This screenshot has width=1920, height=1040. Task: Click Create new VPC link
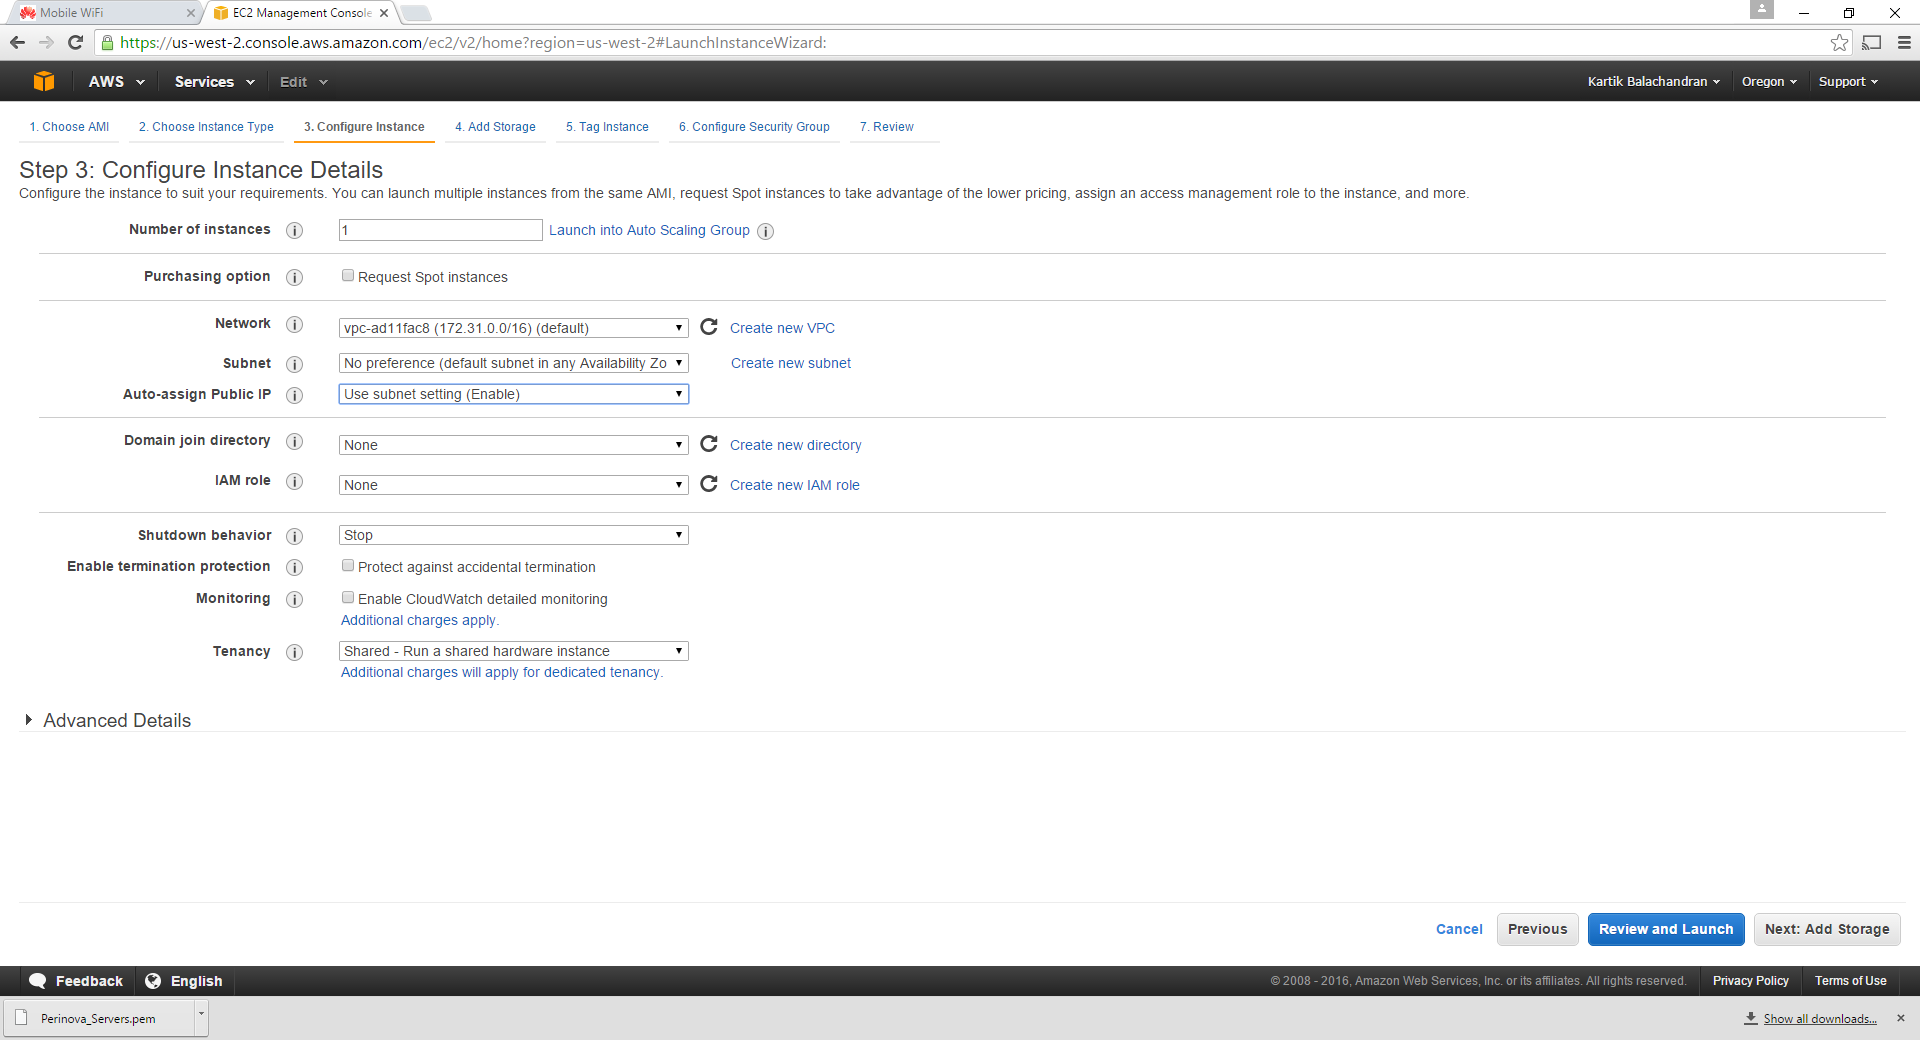click(782, 328)
